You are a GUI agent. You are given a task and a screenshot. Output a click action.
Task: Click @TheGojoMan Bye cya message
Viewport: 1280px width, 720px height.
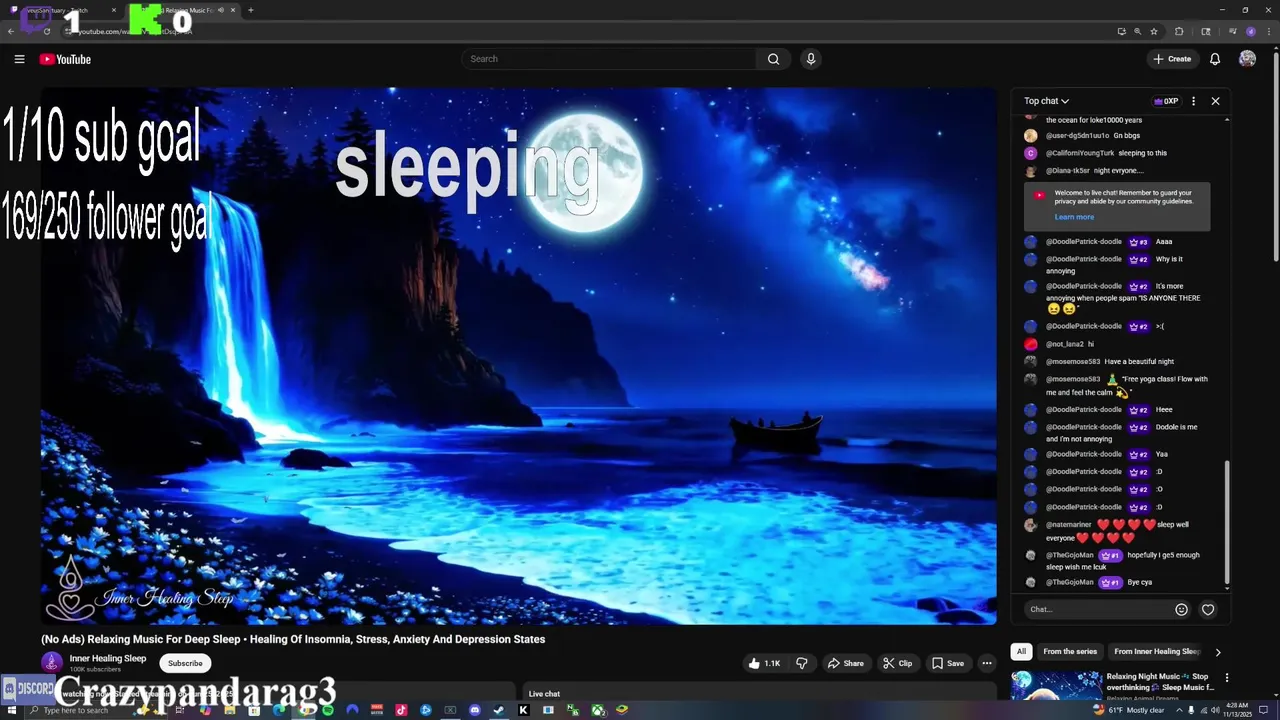1088,582
